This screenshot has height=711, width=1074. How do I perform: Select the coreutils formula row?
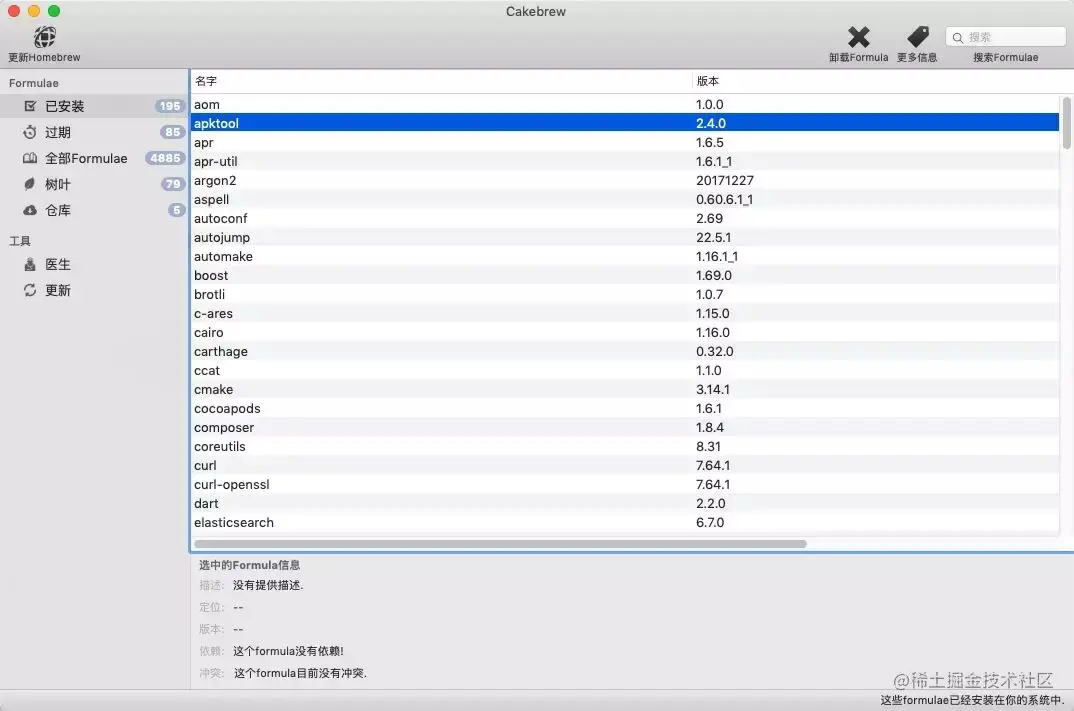[625, 447]
